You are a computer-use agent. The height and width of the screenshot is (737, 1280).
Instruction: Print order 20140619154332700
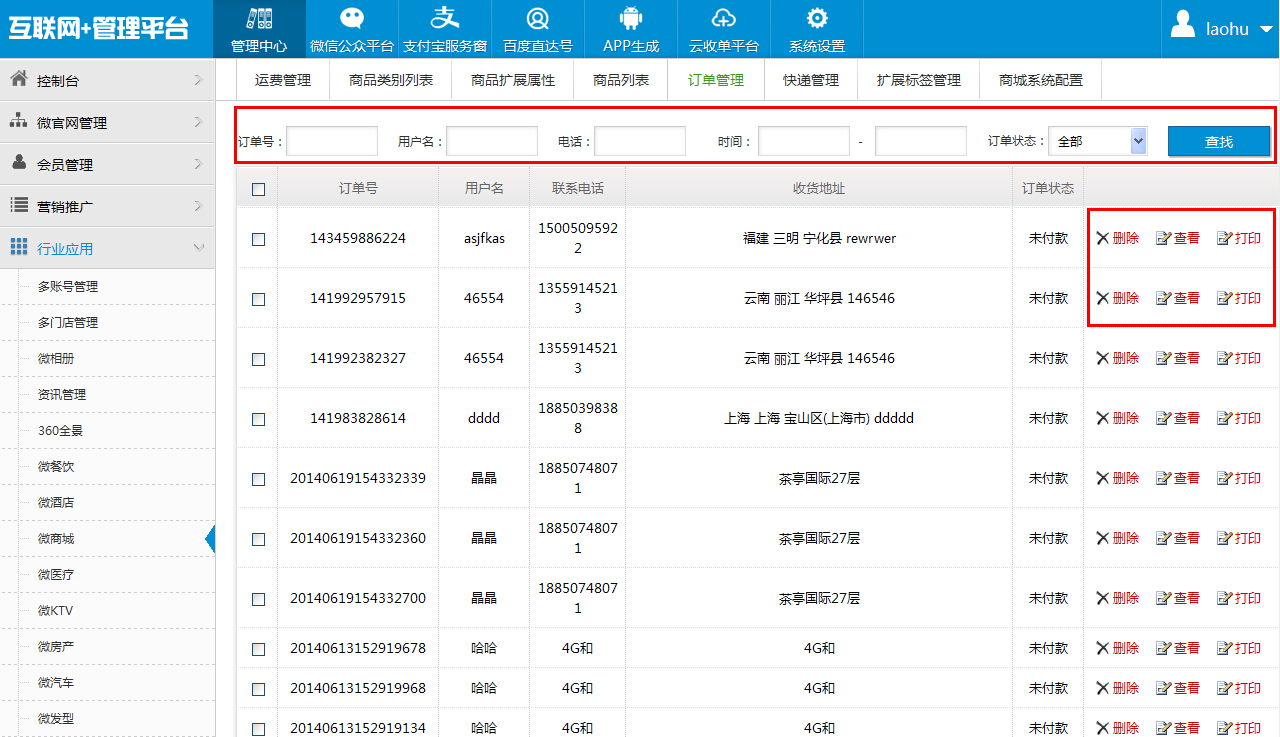tap(1239, 598)
